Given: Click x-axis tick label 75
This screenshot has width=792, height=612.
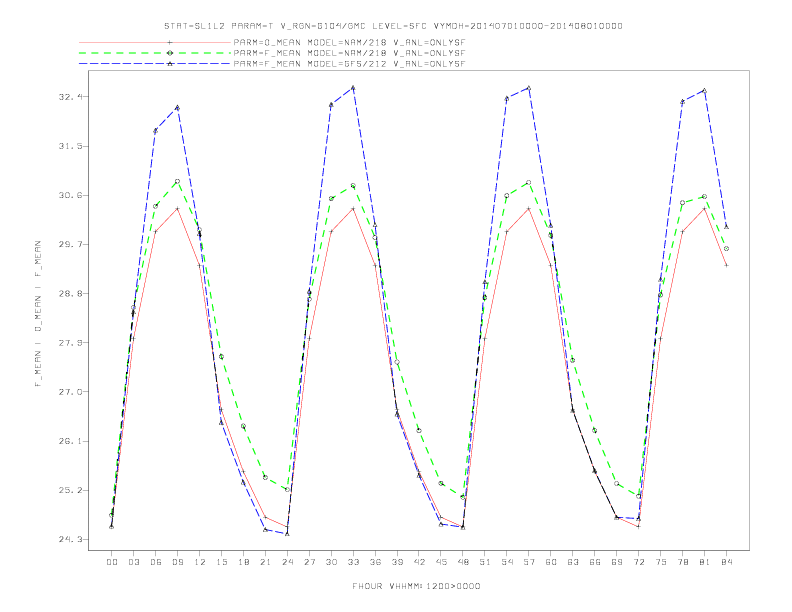Looking at the screenshot, I should (661, 562).
